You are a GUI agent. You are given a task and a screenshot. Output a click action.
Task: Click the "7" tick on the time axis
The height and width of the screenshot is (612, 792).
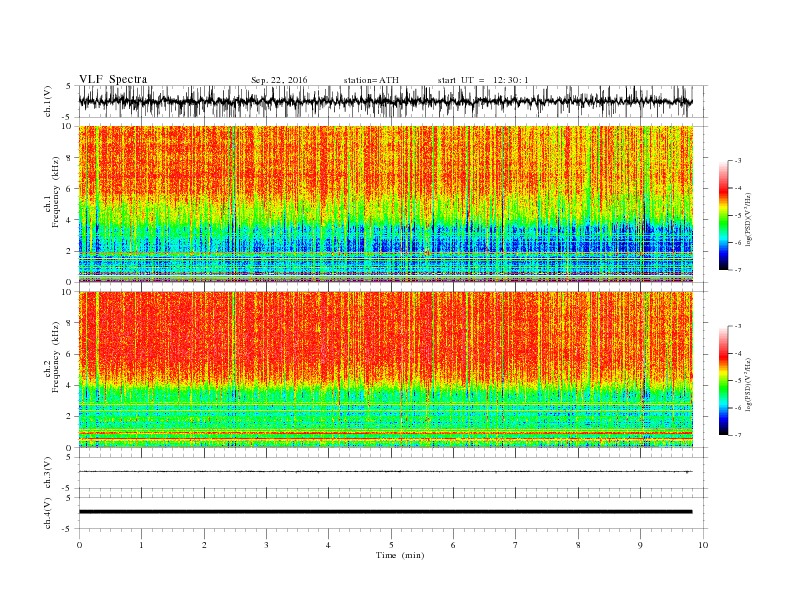516,545
